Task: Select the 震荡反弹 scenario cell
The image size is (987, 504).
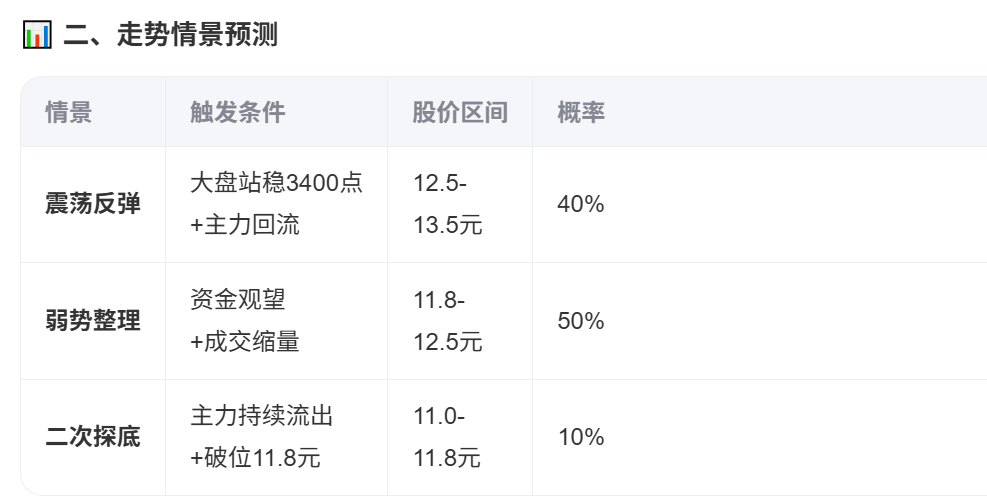Action: (x=93, y=204)
